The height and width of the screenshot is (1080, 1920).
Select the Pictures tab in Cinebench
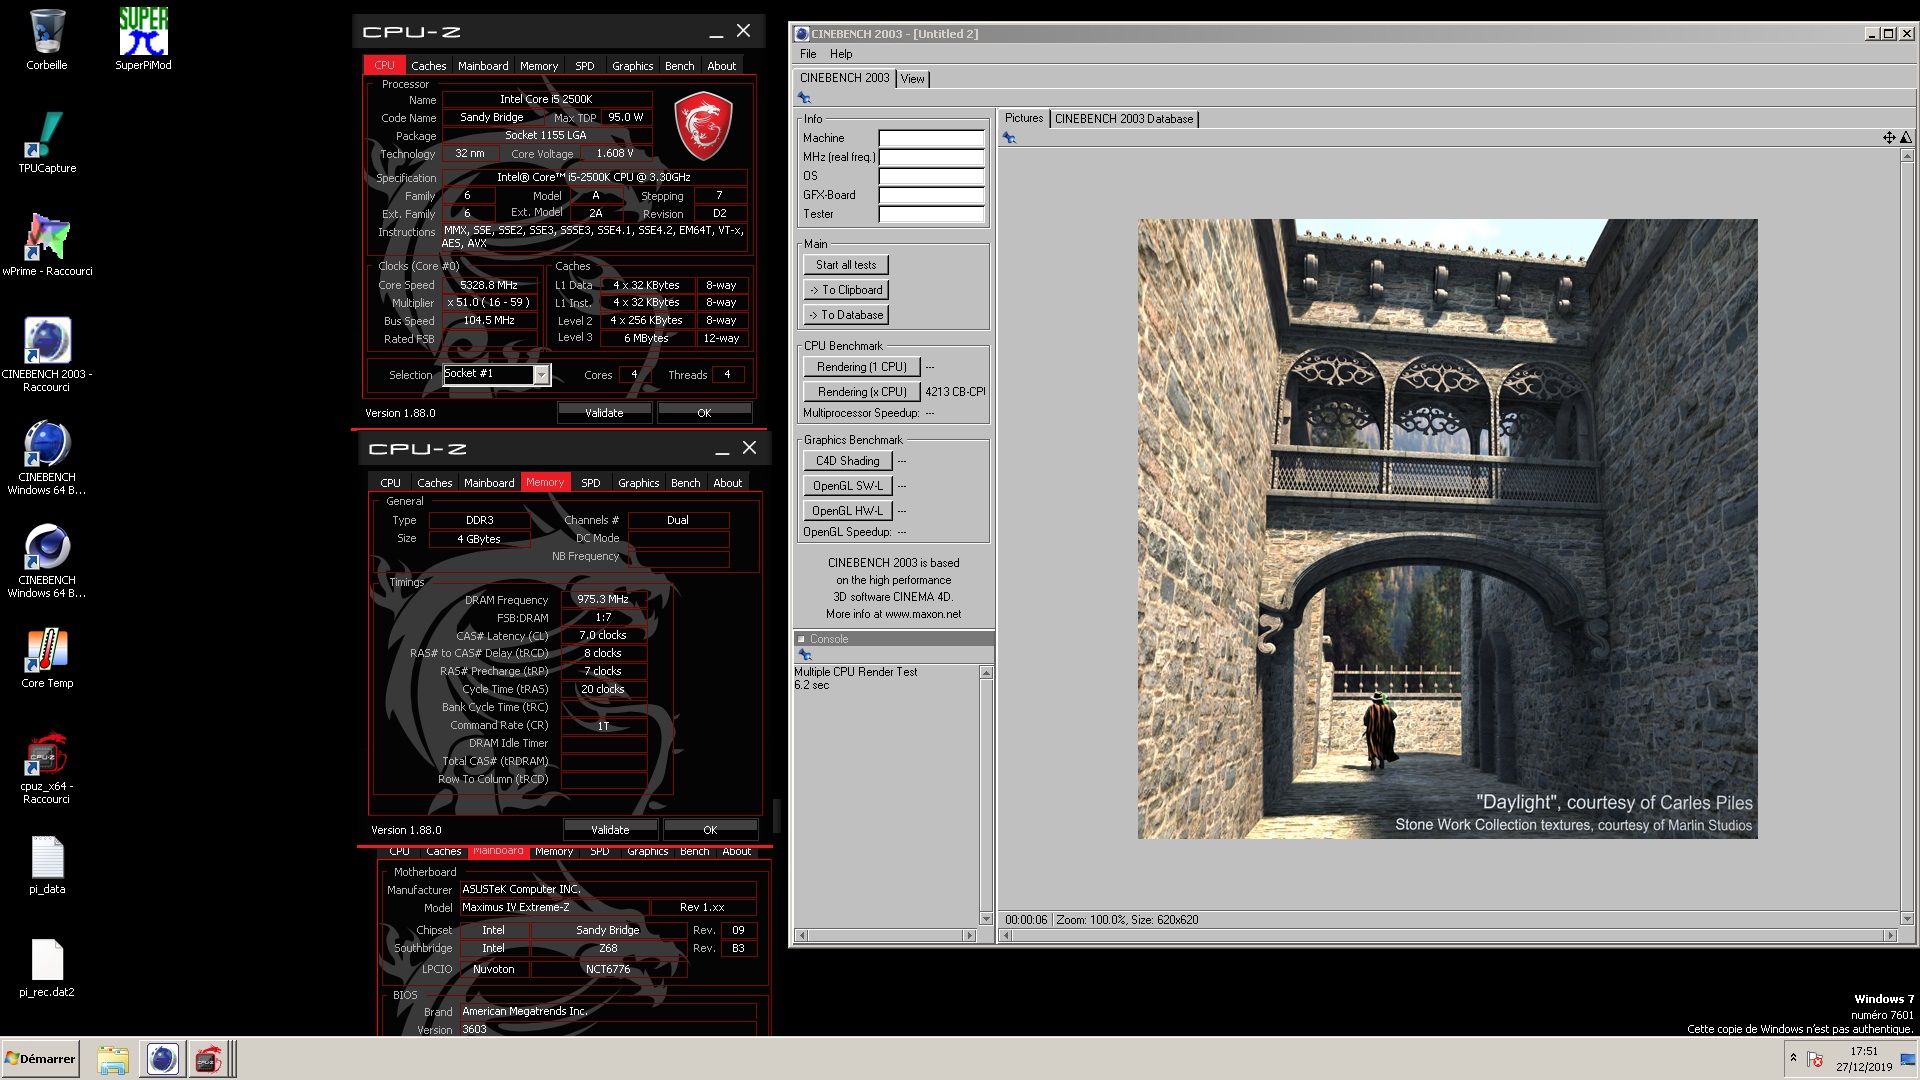(1024, 118)
